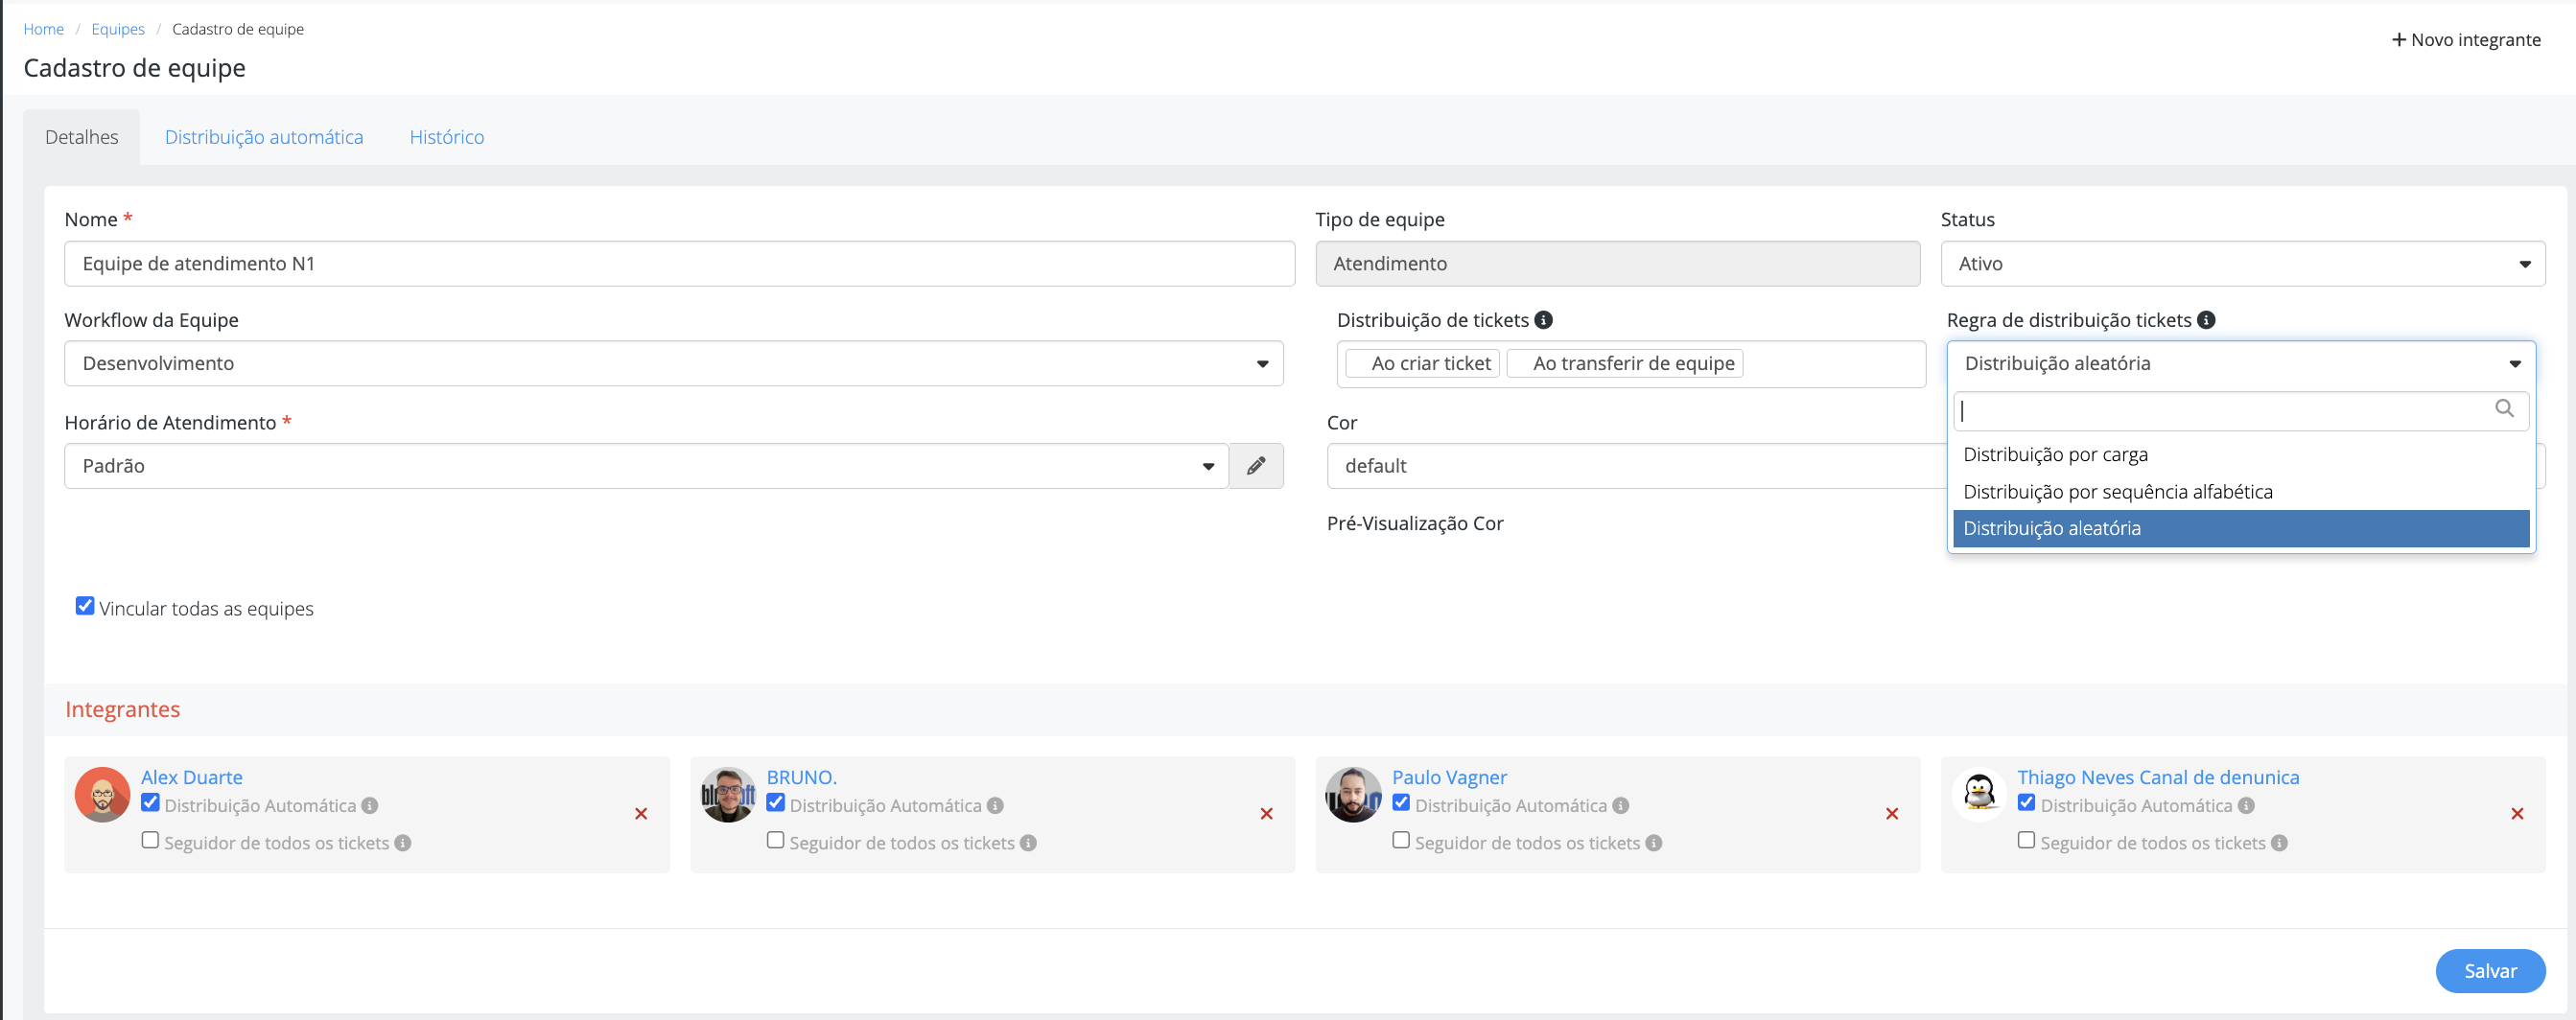Uncheck Distribuição Automática for Alex Duarte
The image size is (2576, 1020).
point(150,802)
